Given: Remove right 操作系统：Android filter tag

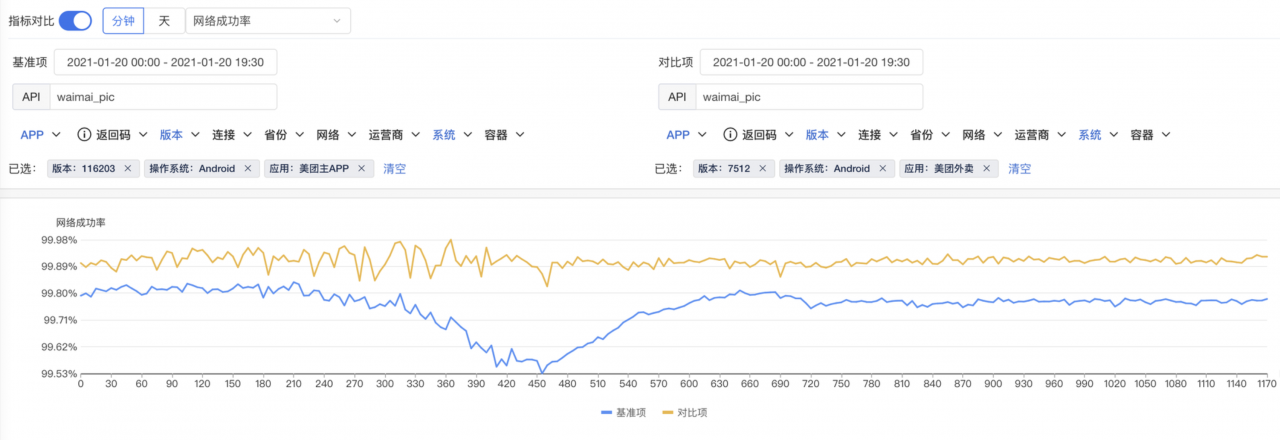Looking at the screenshot, I should (882, 169).
